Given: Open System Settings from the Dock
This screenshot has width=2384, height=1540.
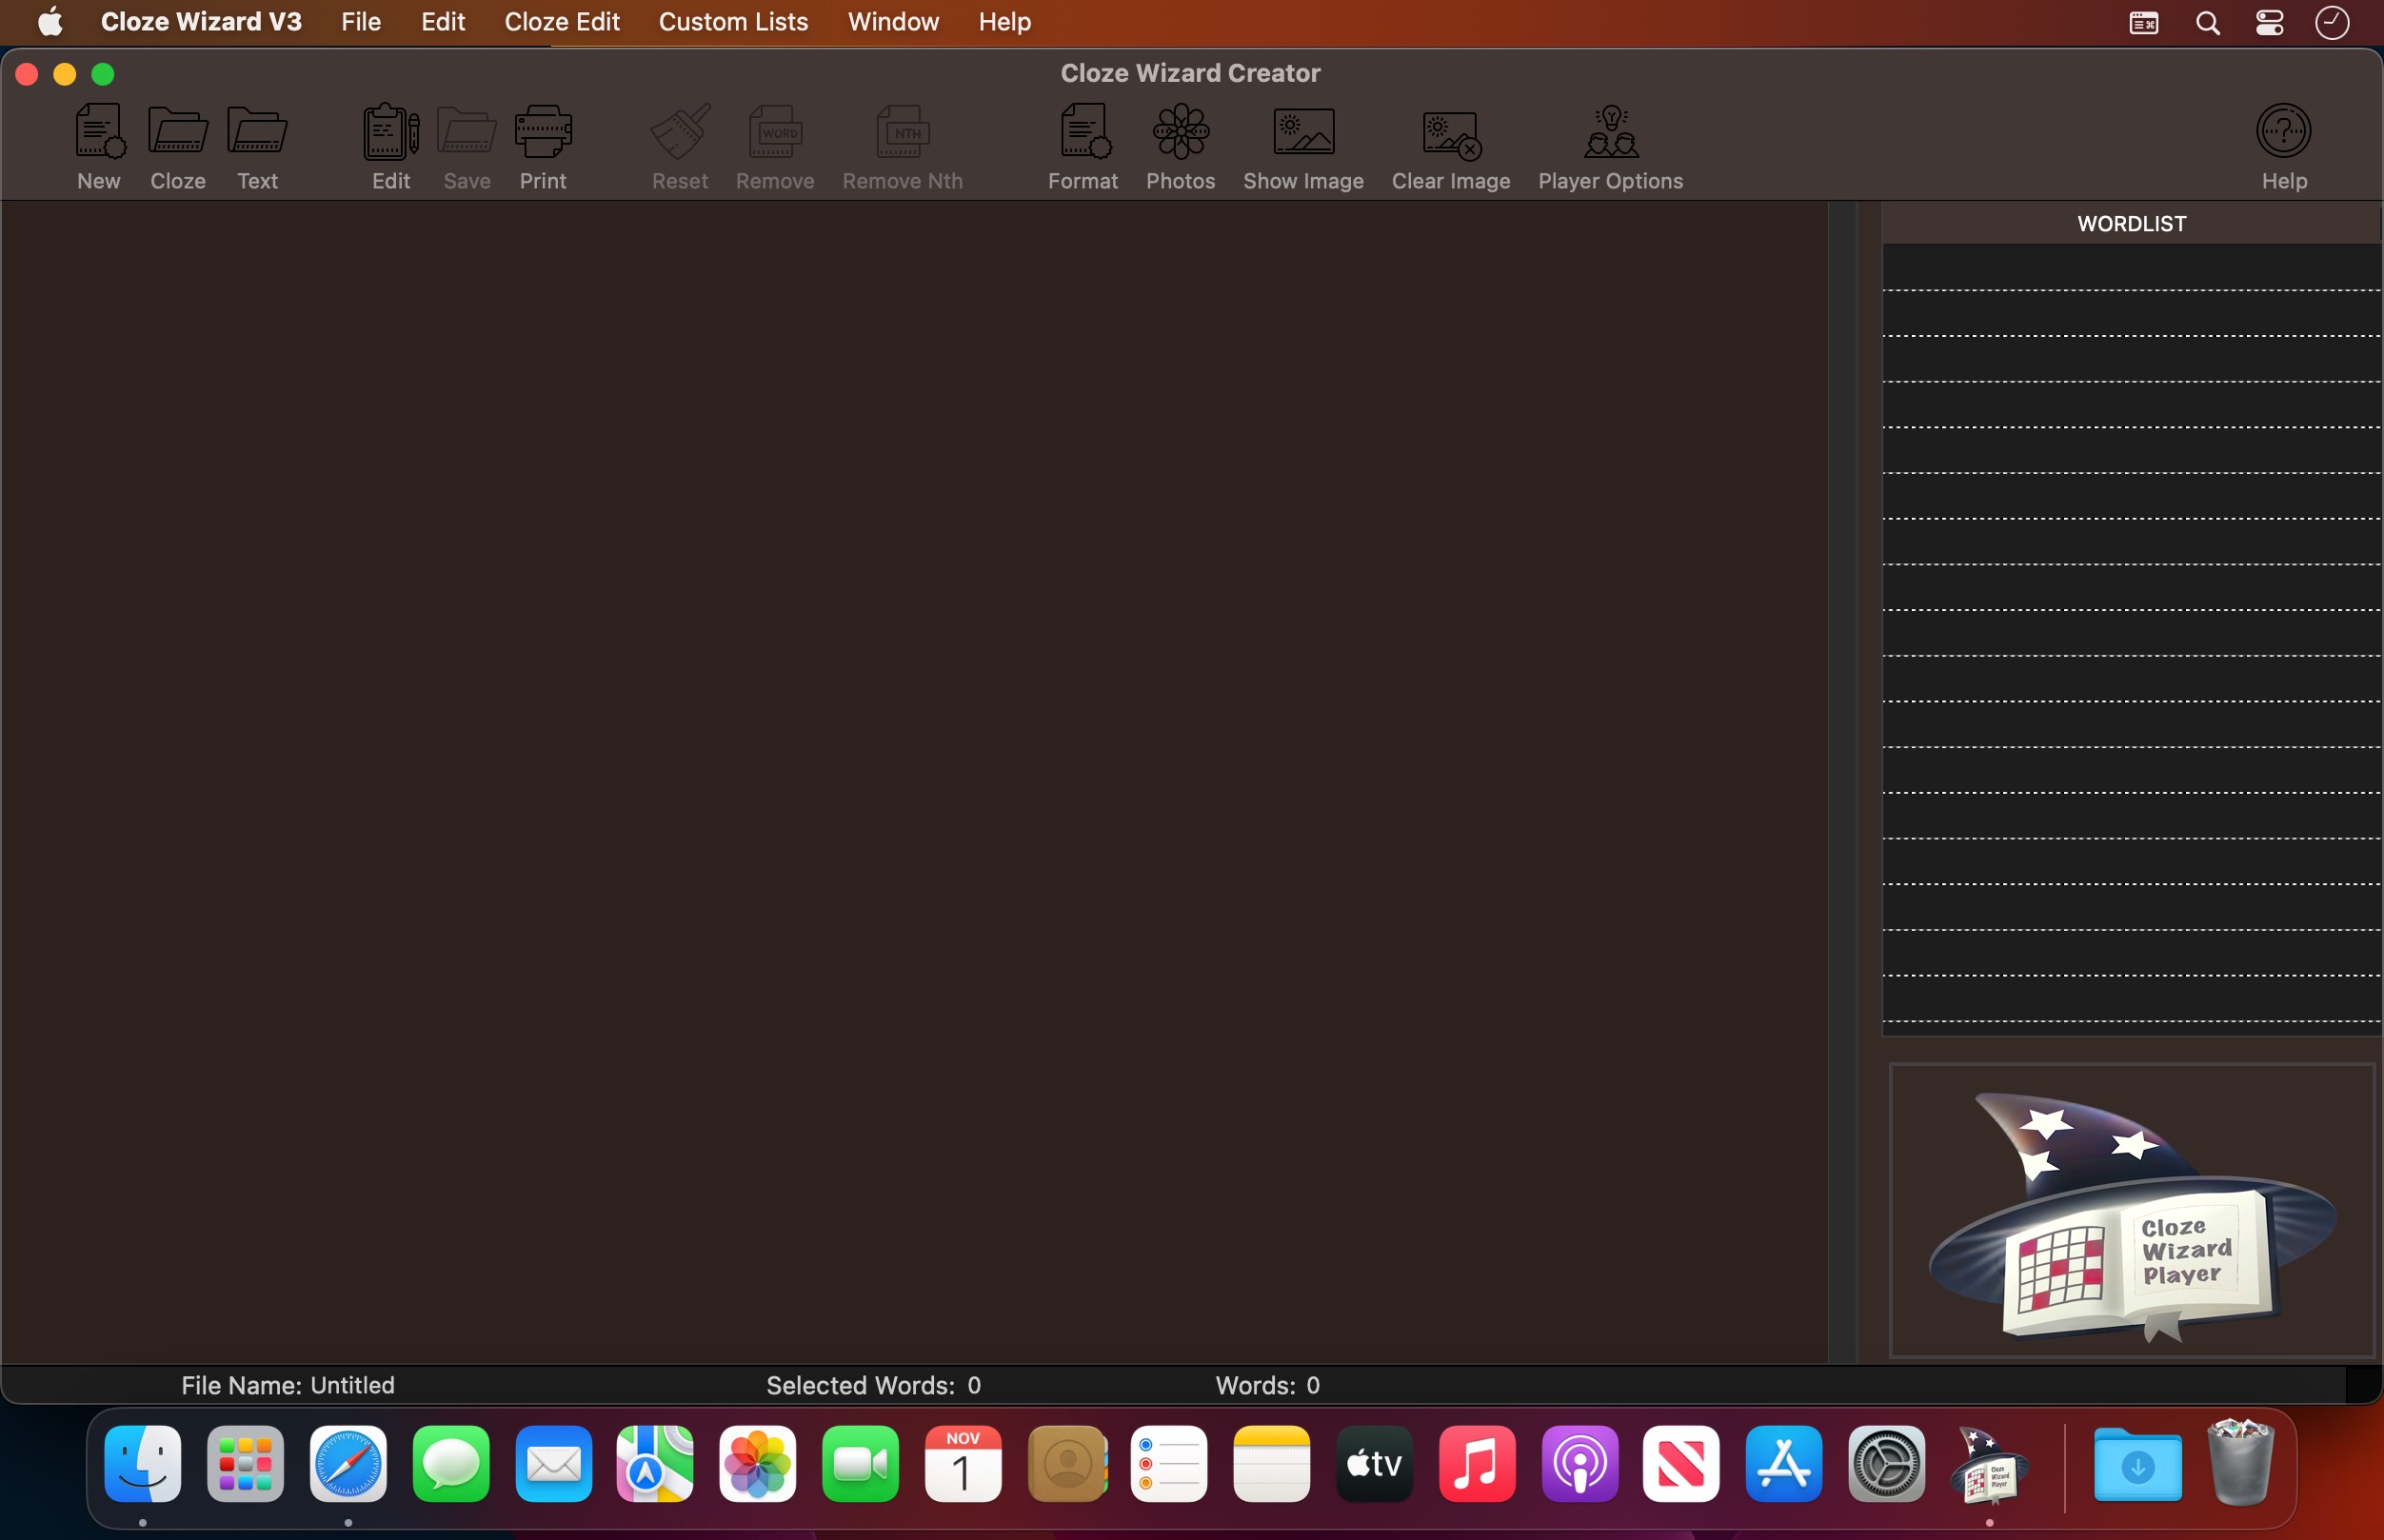Looking at the screenshot, I should [x=1886, y=1465].
